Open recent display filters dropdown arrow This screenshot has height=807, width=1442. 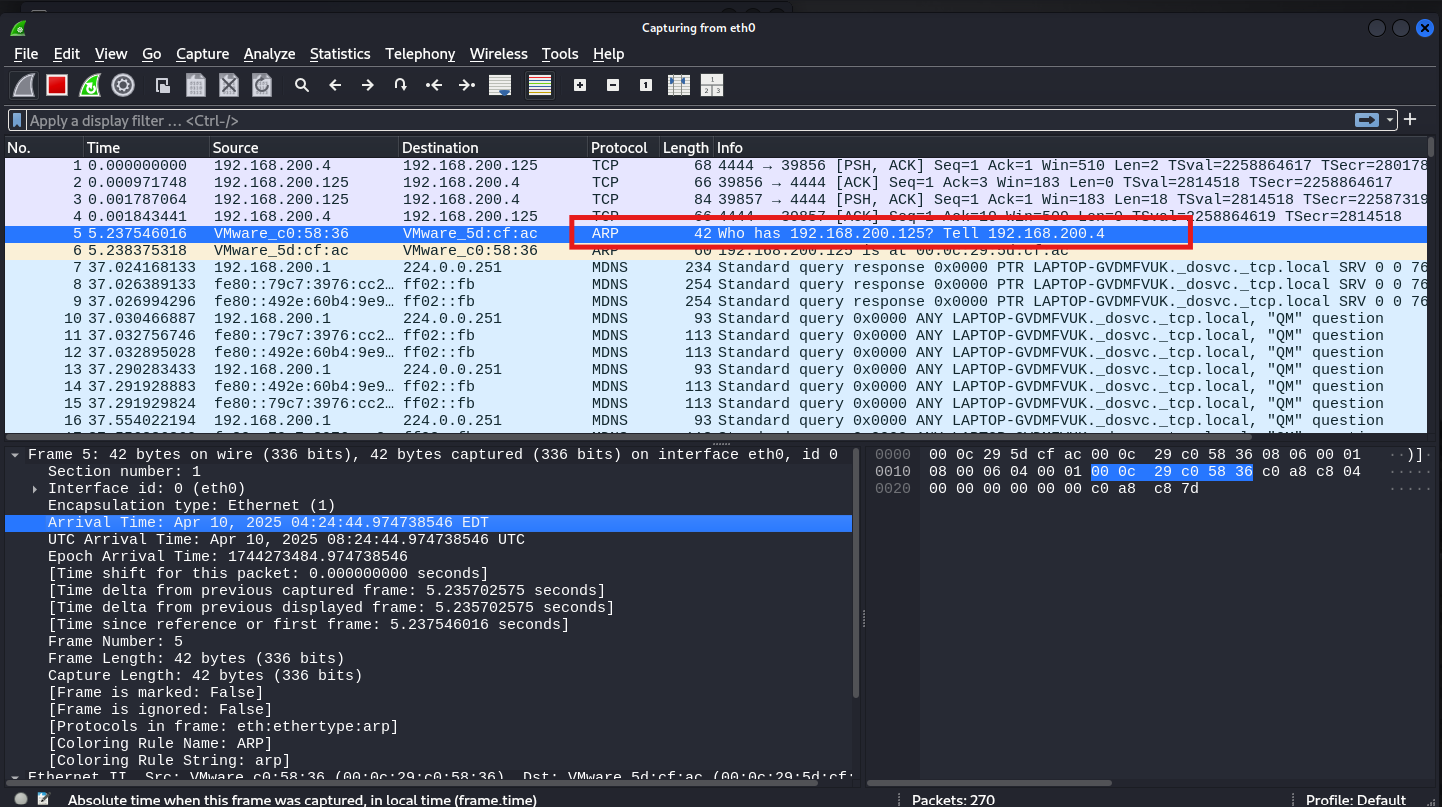point(1390,120)
